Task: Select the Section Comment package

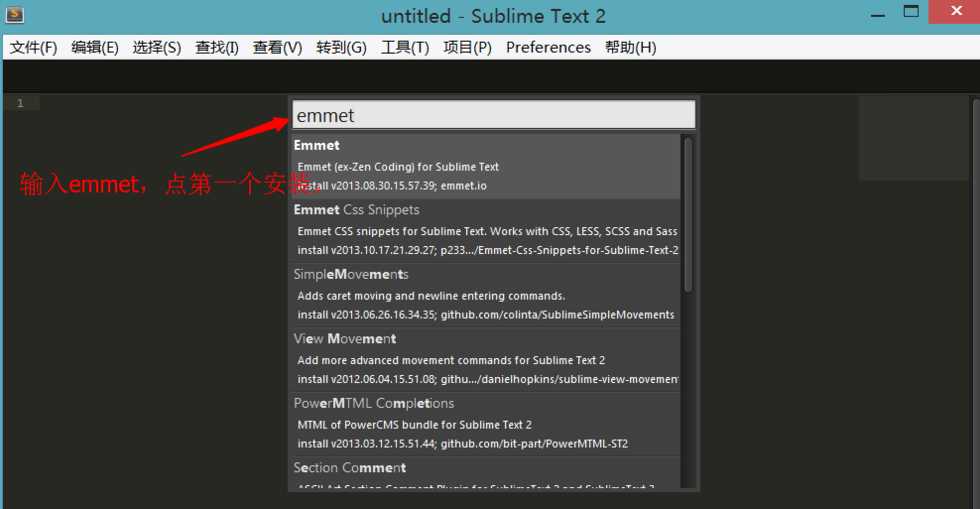Action: 486,473
